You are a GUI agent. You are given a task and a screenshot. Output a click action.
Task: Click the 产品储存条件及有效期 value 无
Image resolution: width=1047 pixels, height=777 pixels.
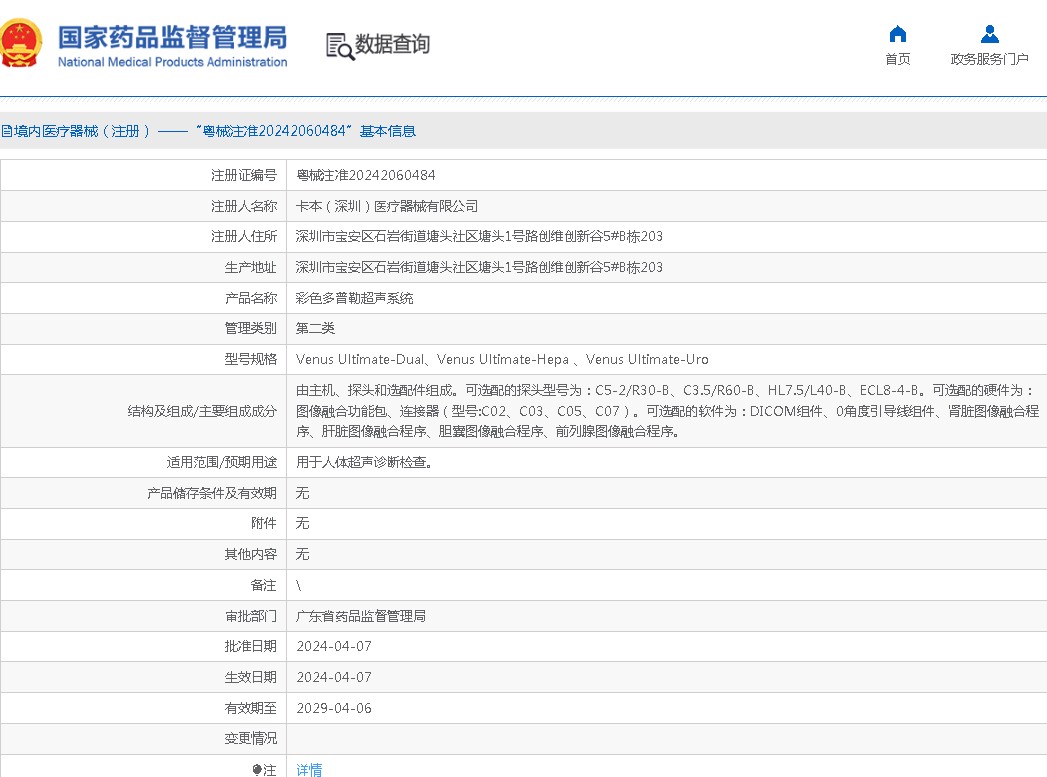(x=302, y=493)
